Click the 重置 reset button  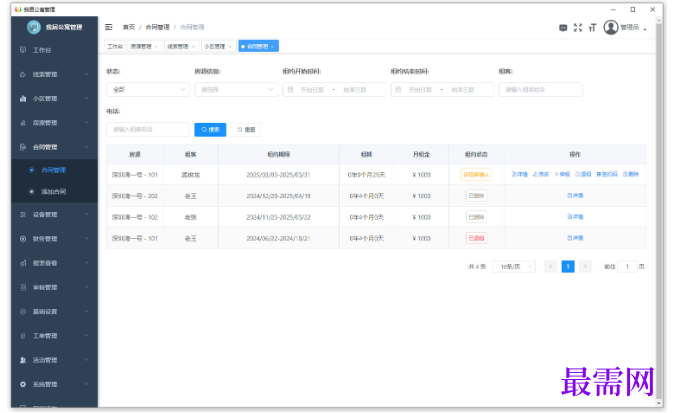(246, 130)
